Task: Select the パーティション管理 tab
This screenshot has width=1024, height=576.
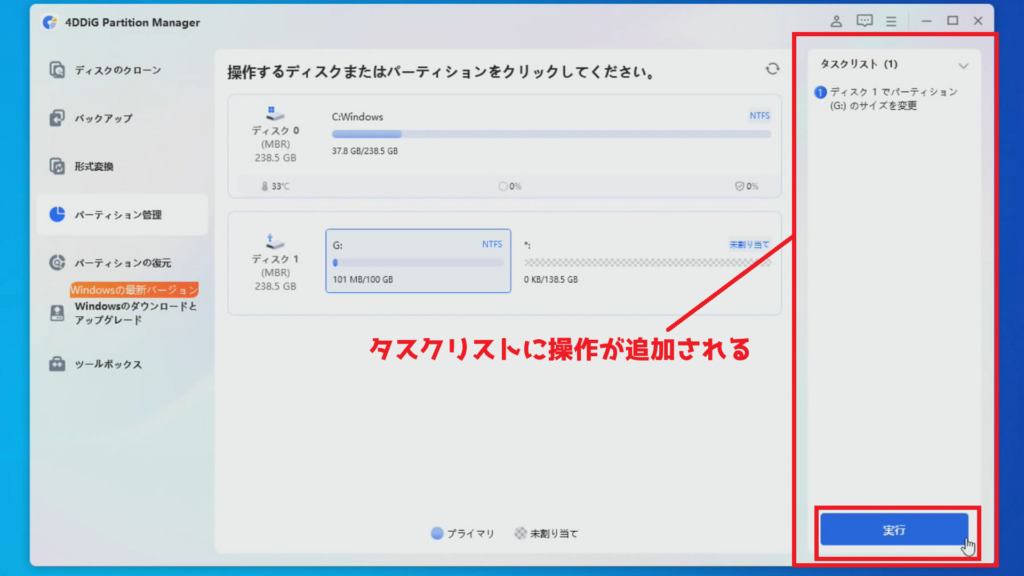Action: (x=117, y=215)
